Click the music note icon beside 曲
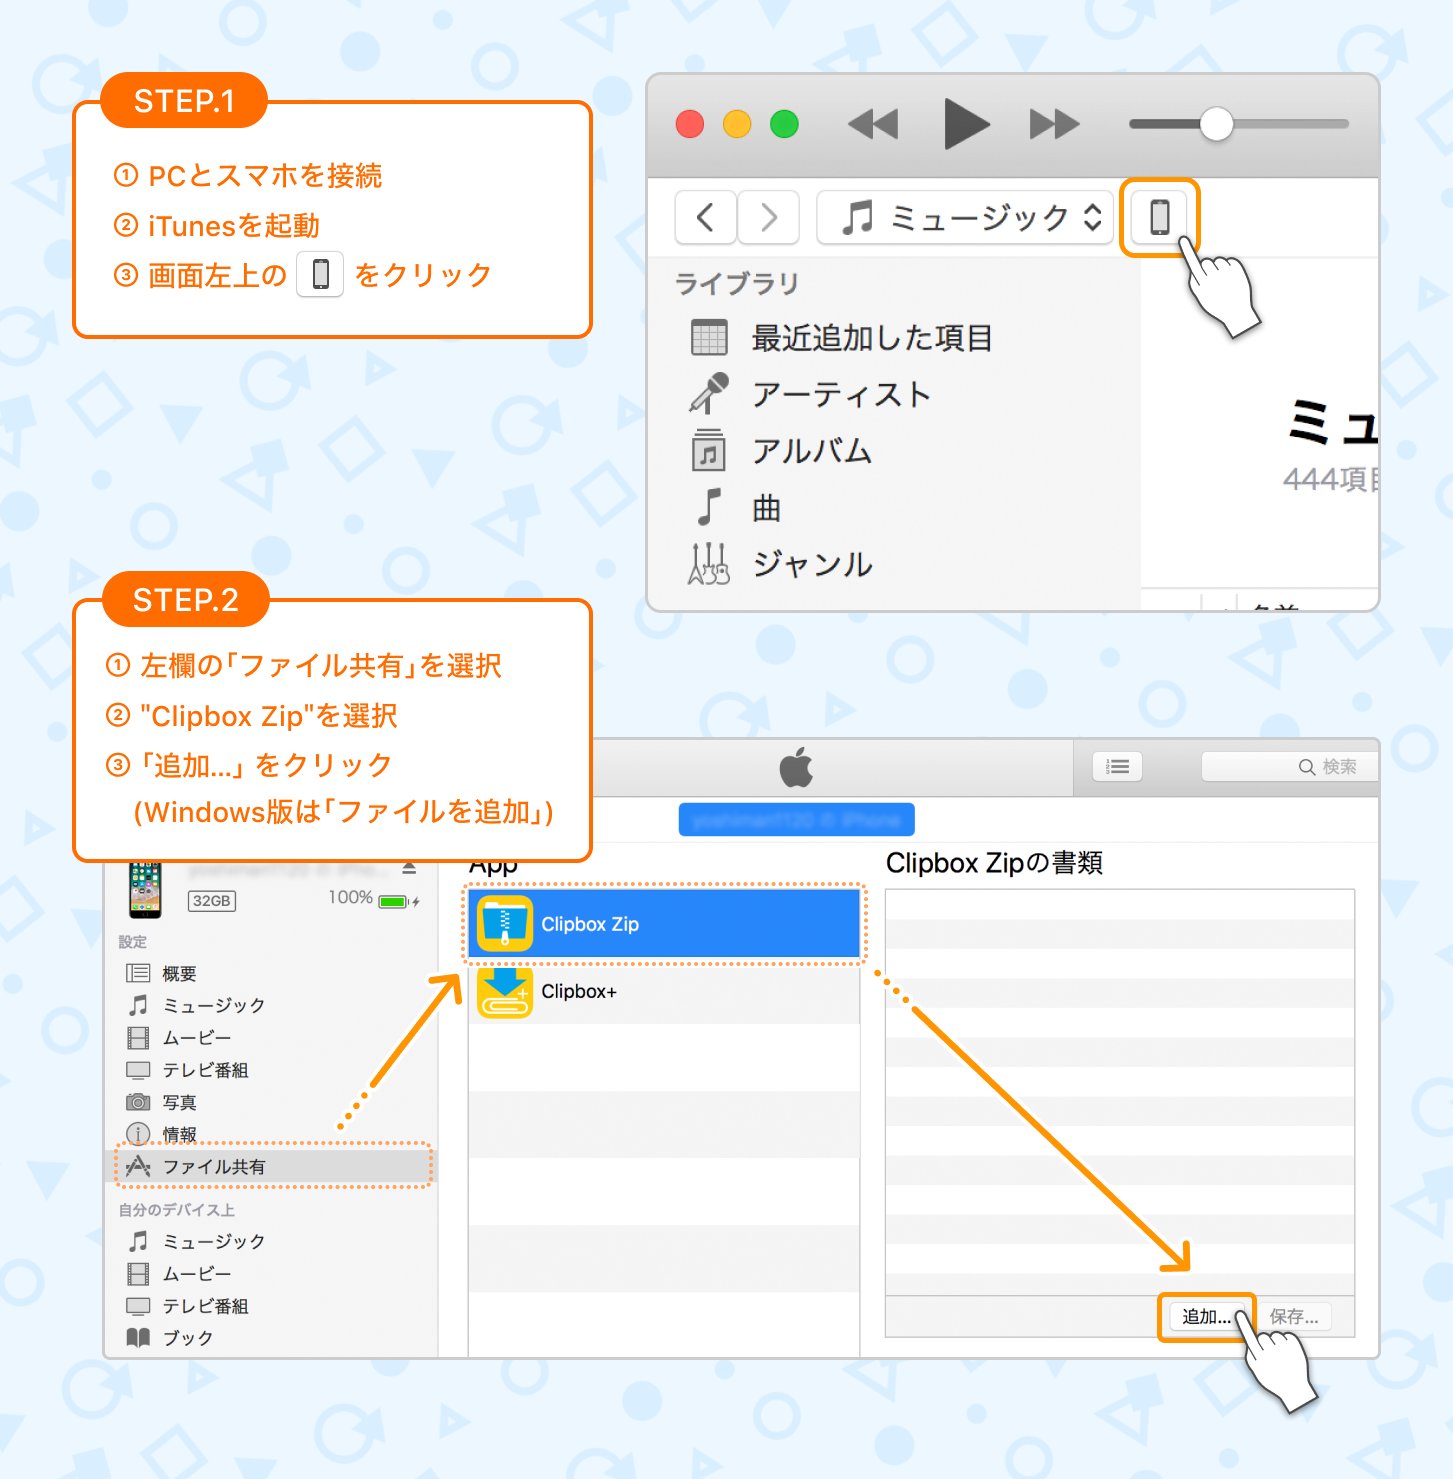This screenshot has width=1453, height=1479. (709, 507)
